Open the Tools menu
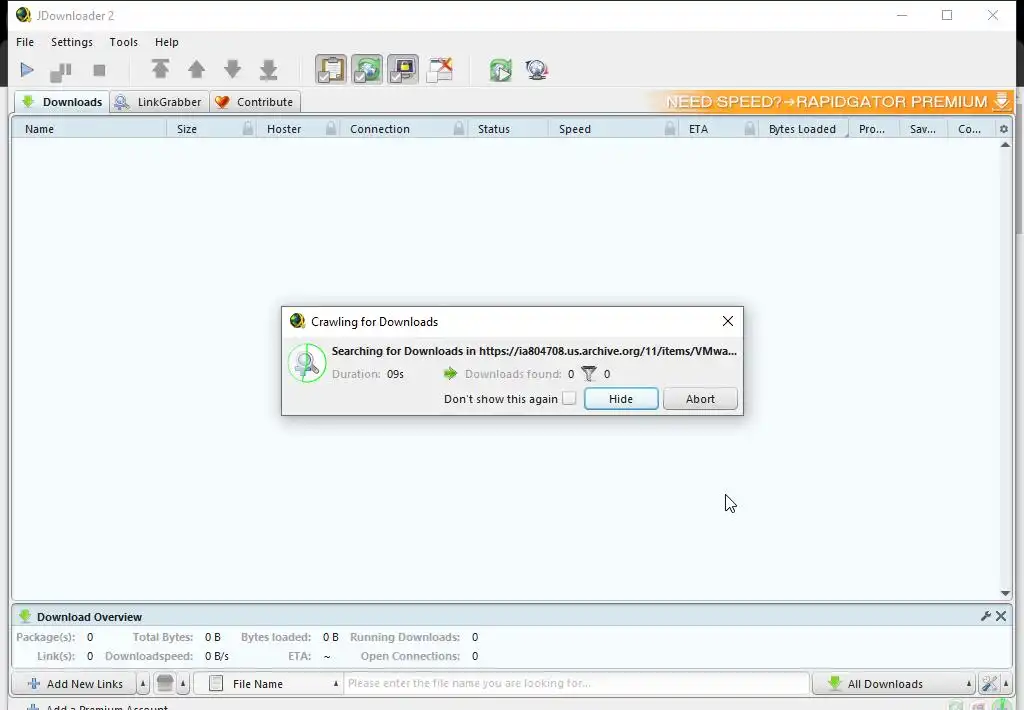 [x=123, y=42]
